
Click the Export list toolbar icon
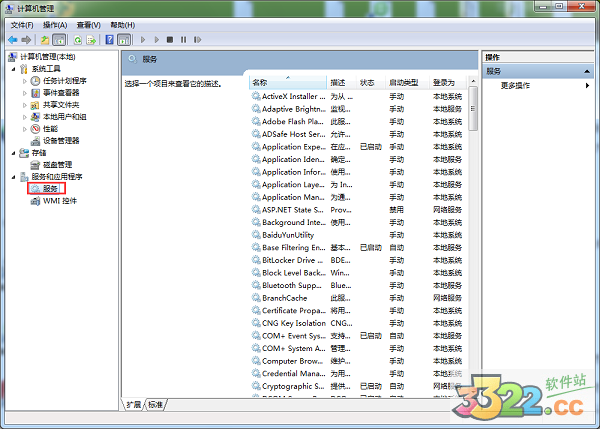point(91,39)
